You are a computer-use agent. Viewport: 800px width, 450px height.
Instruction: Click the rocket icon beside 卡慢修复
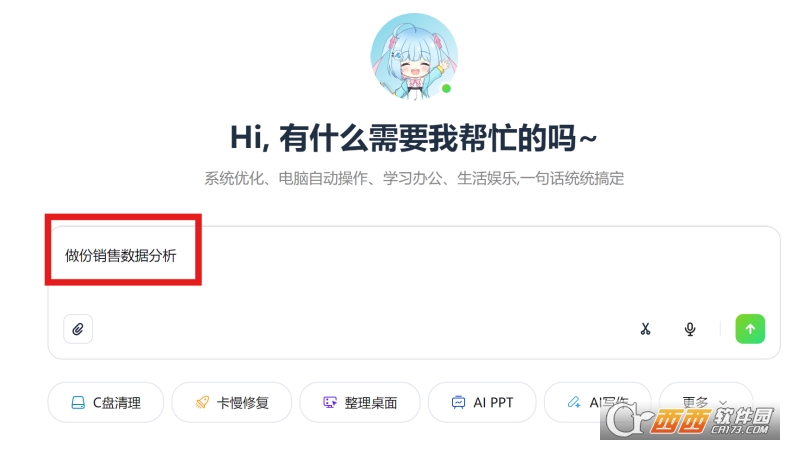pos(202,403)
